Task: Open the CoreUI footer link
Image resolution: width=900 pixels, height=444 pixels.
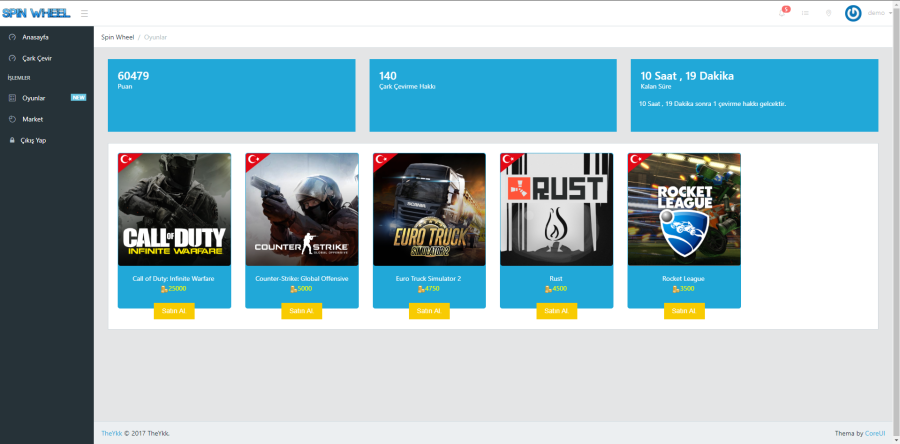Action: 875,433
